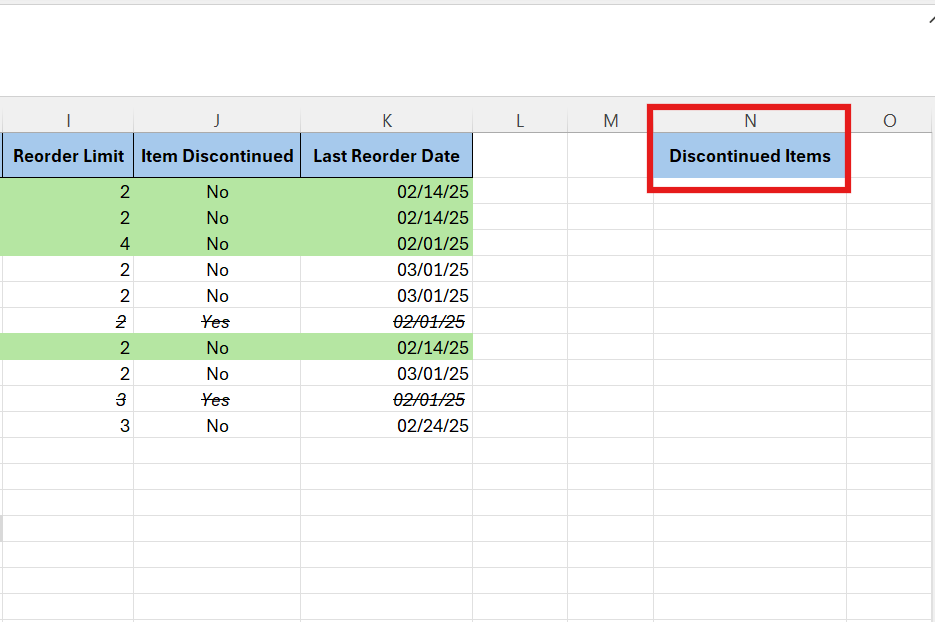The width and height of the screenshot is (935, 622).
Task: Click the Reorder Limit header cell
Action: [68, 156]
